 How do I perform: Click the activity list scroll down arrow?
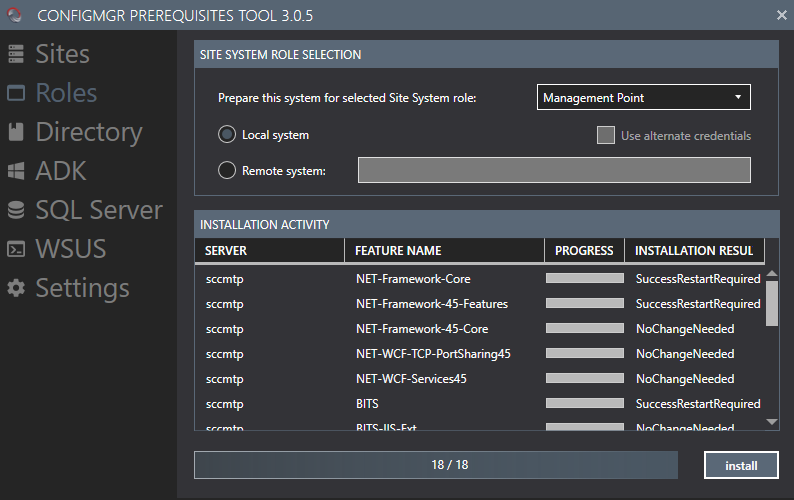click(772, 421)
